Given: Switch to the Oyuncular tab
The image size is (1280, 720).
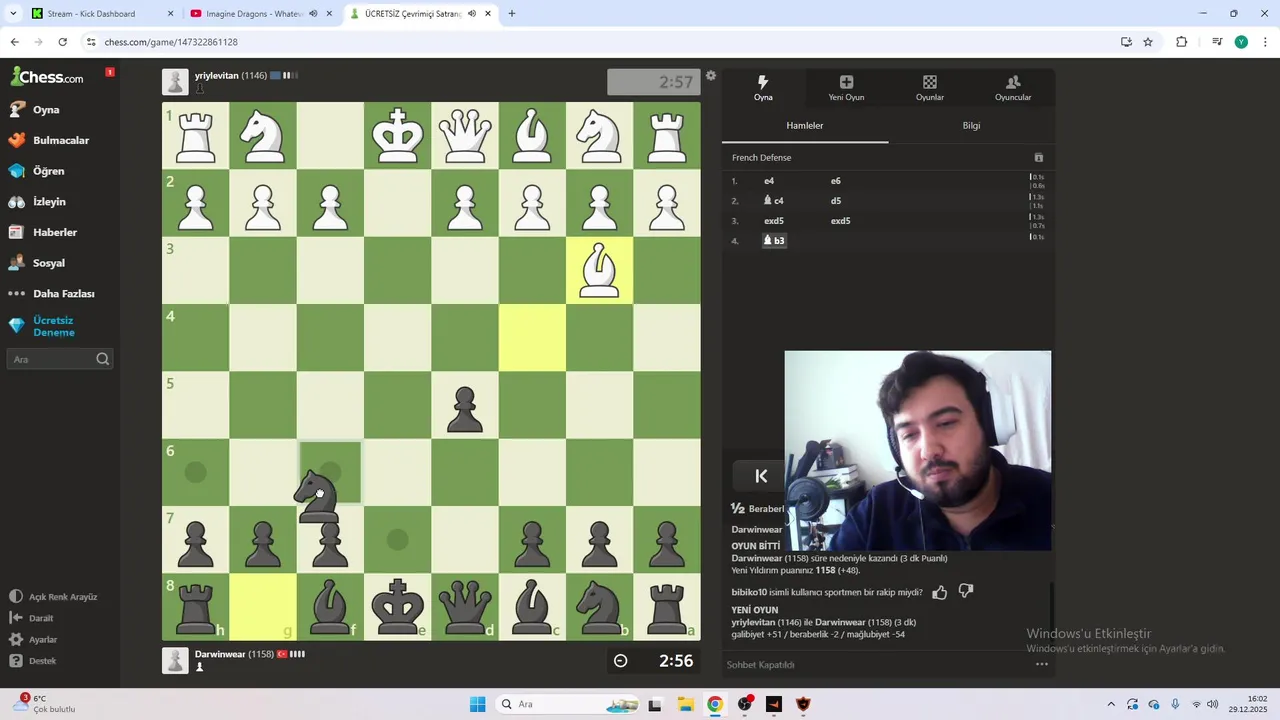Looking at the screenshot, I should tap(1013, 88).
